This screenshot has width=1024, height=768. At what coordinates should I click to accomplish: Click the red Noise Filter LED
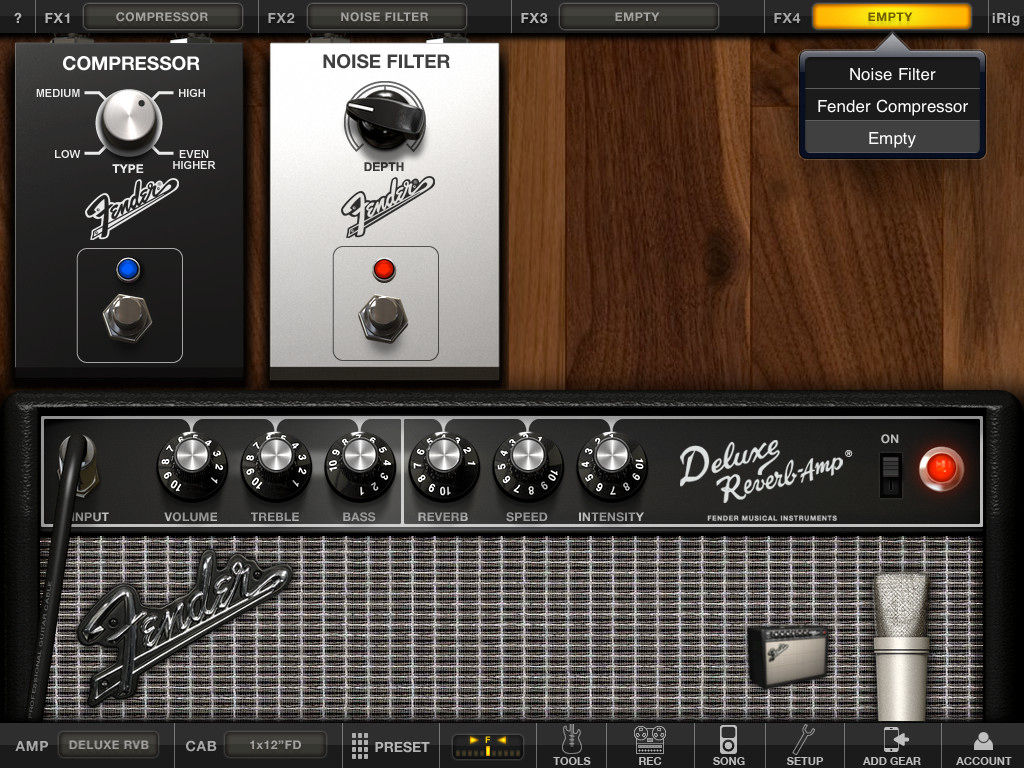click(384, 269)
